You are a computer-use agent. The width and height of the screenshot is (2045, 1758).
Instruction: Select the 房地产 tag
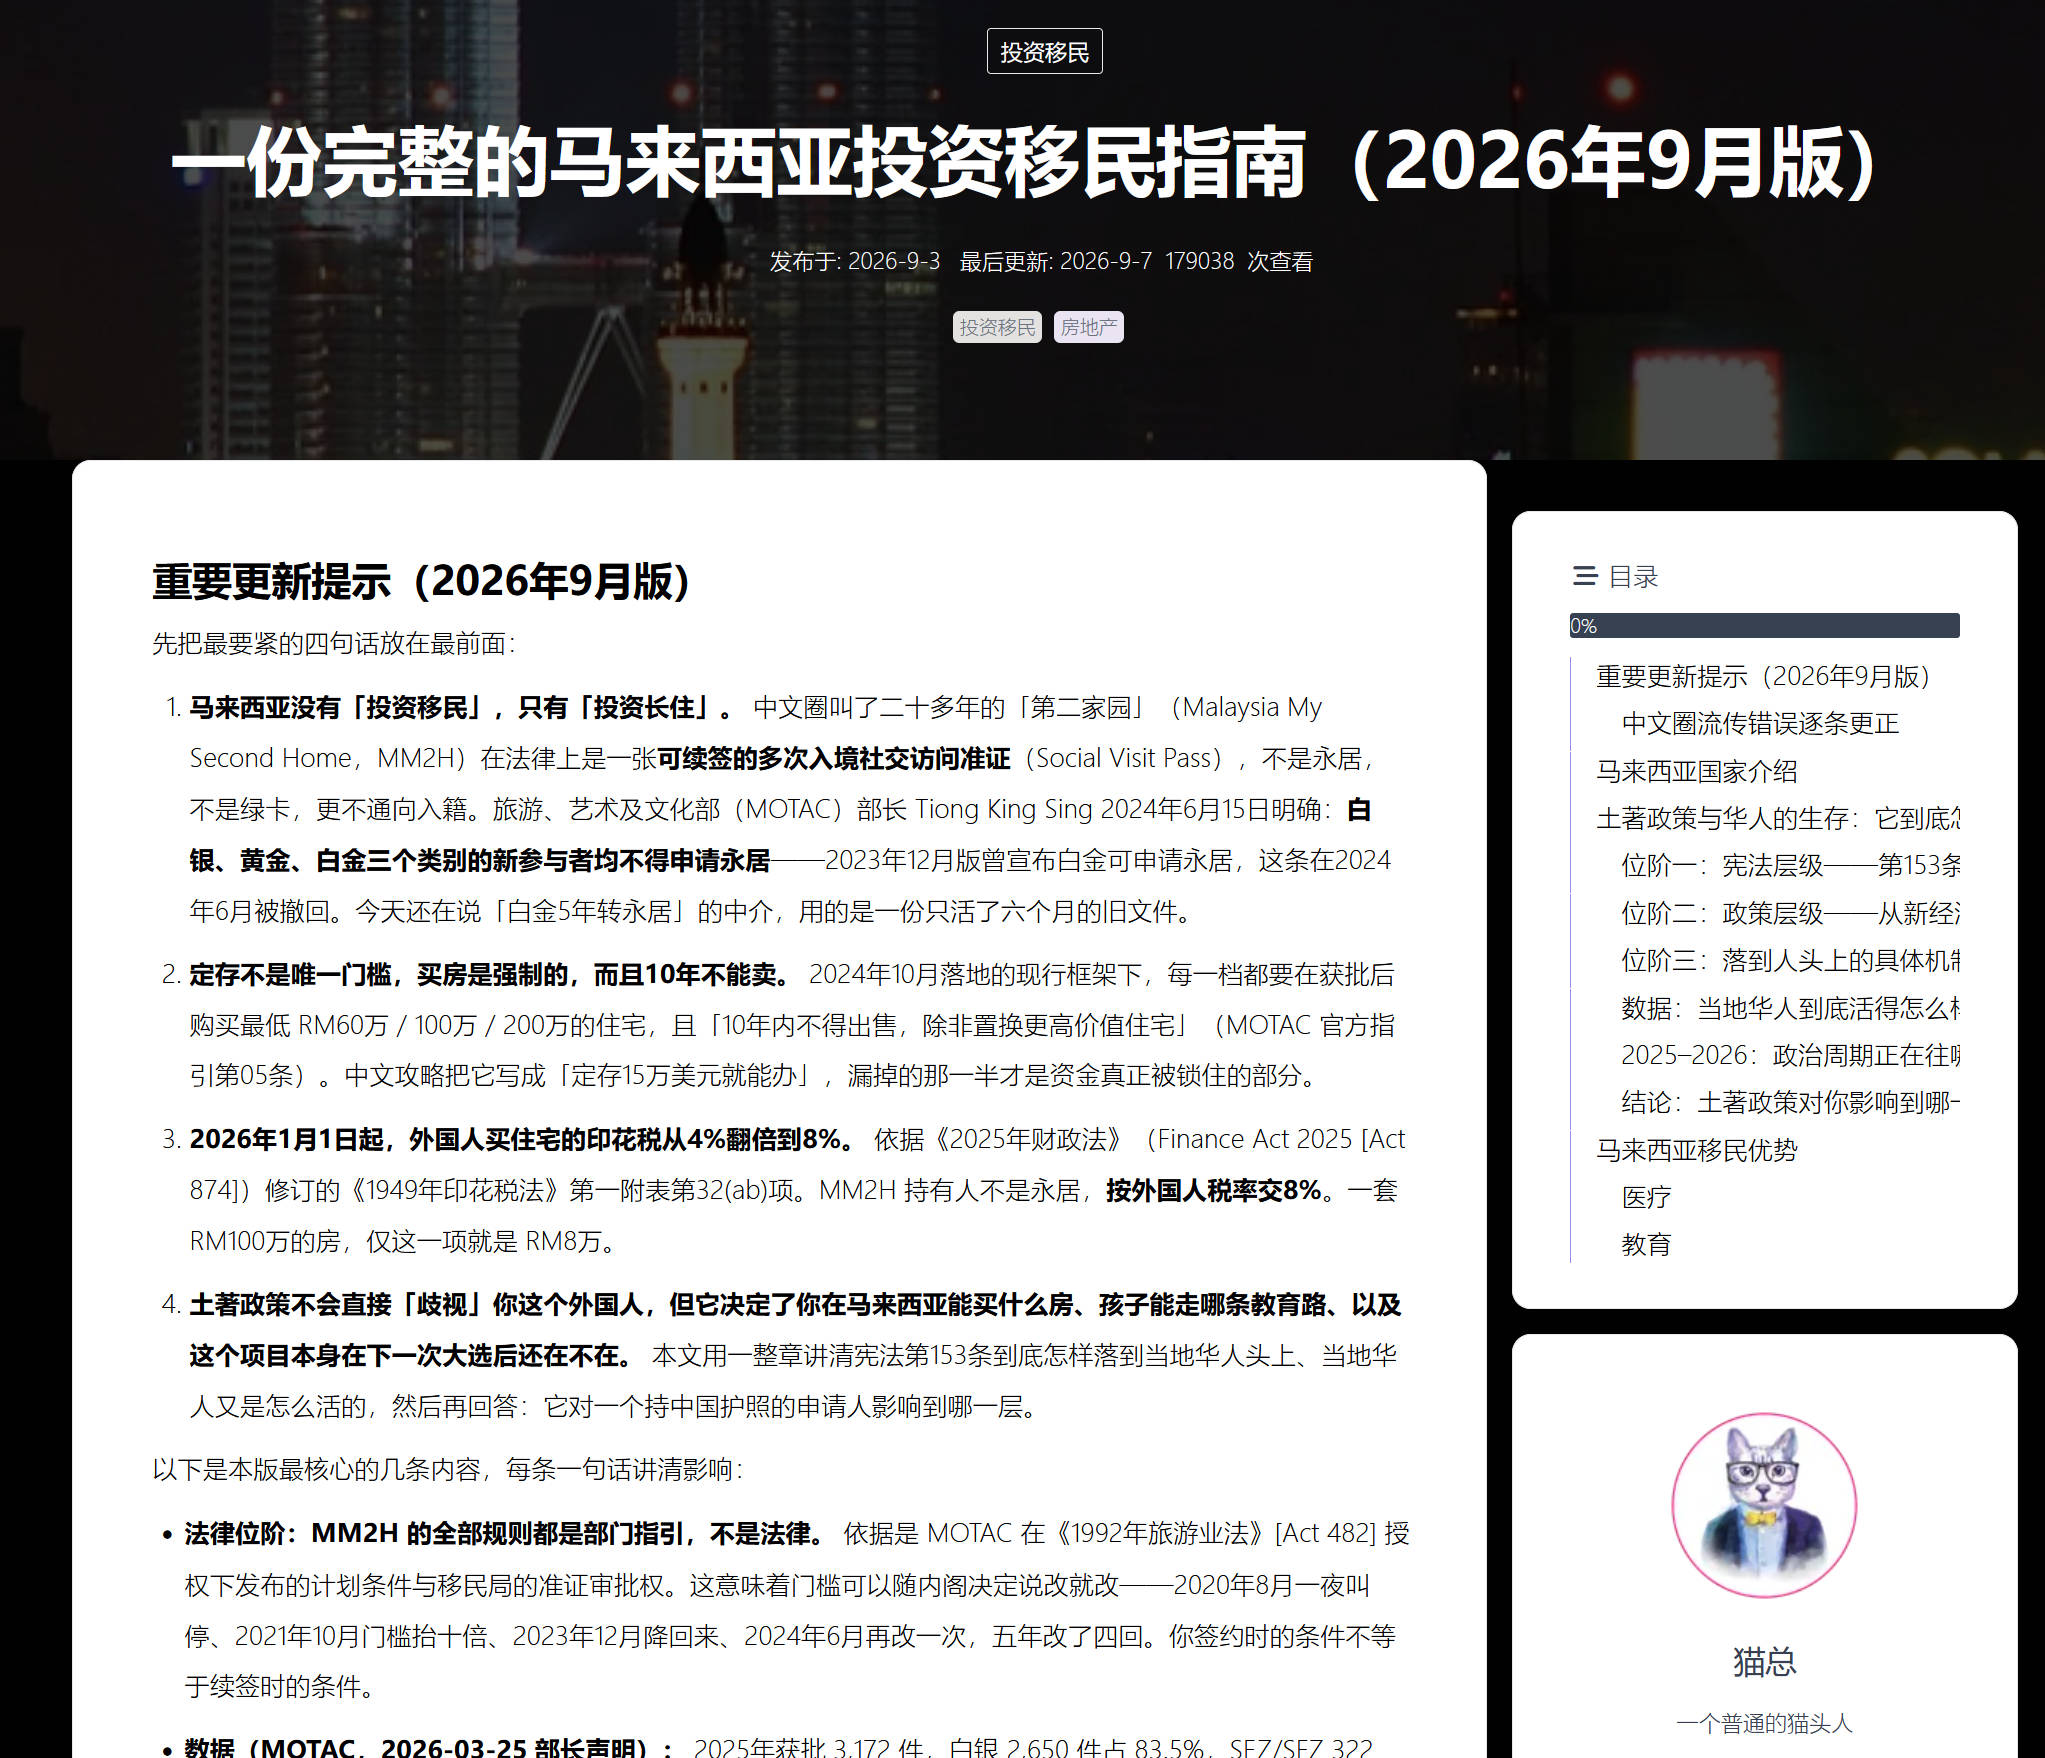click(1088, 327)
